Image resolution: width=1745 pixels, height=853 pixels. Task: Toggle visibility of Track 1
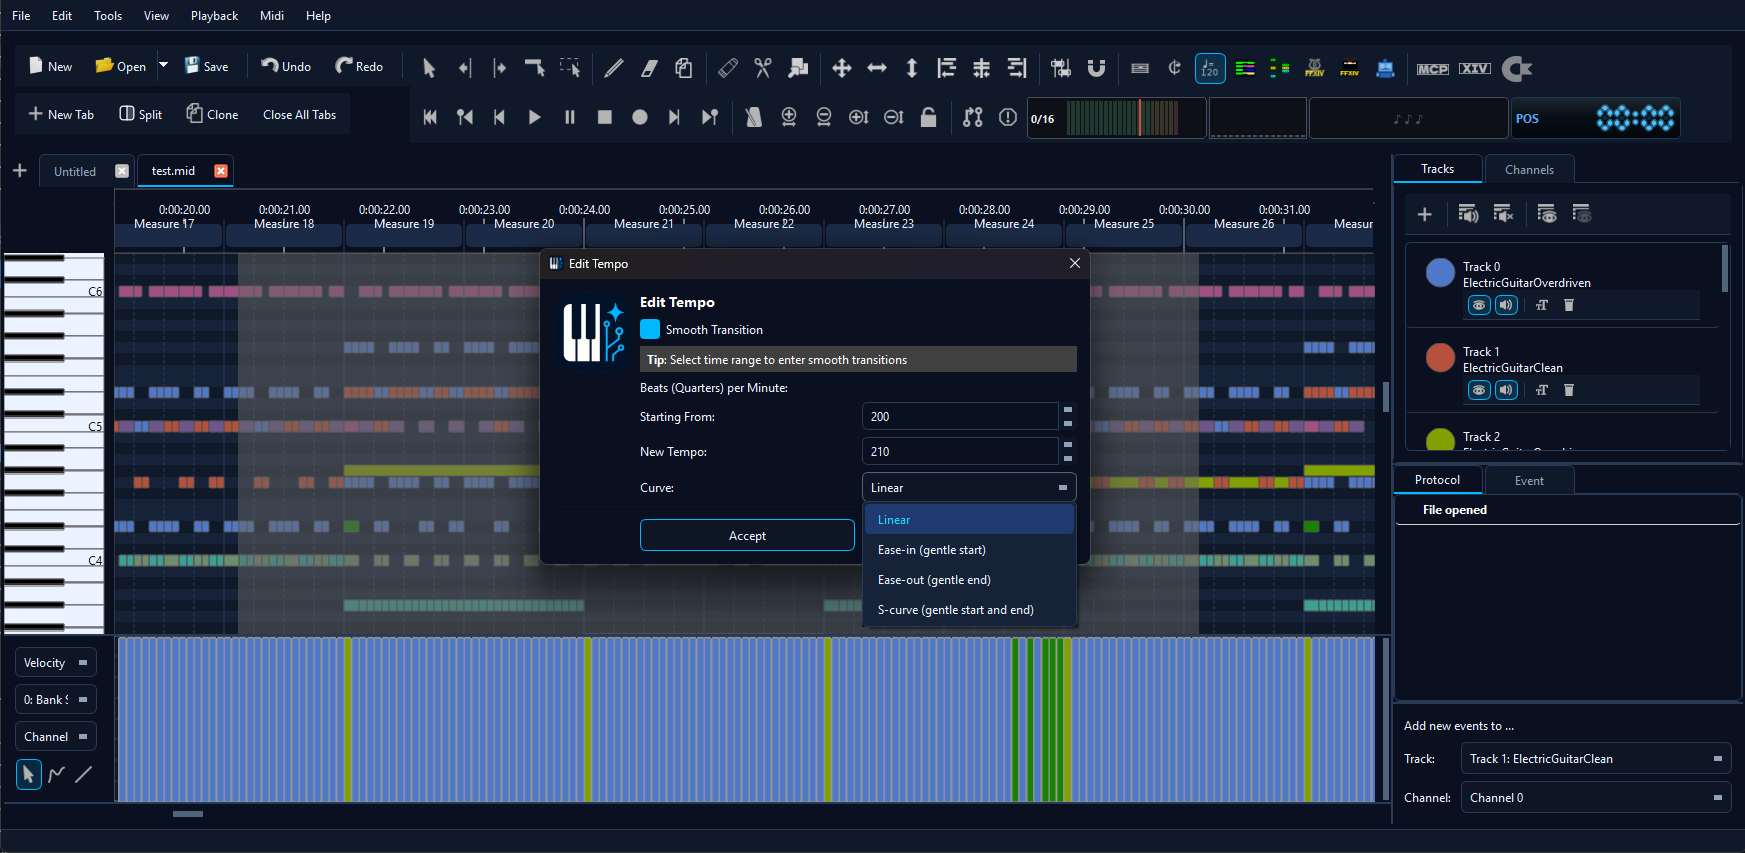click(x=1479, y=390)
